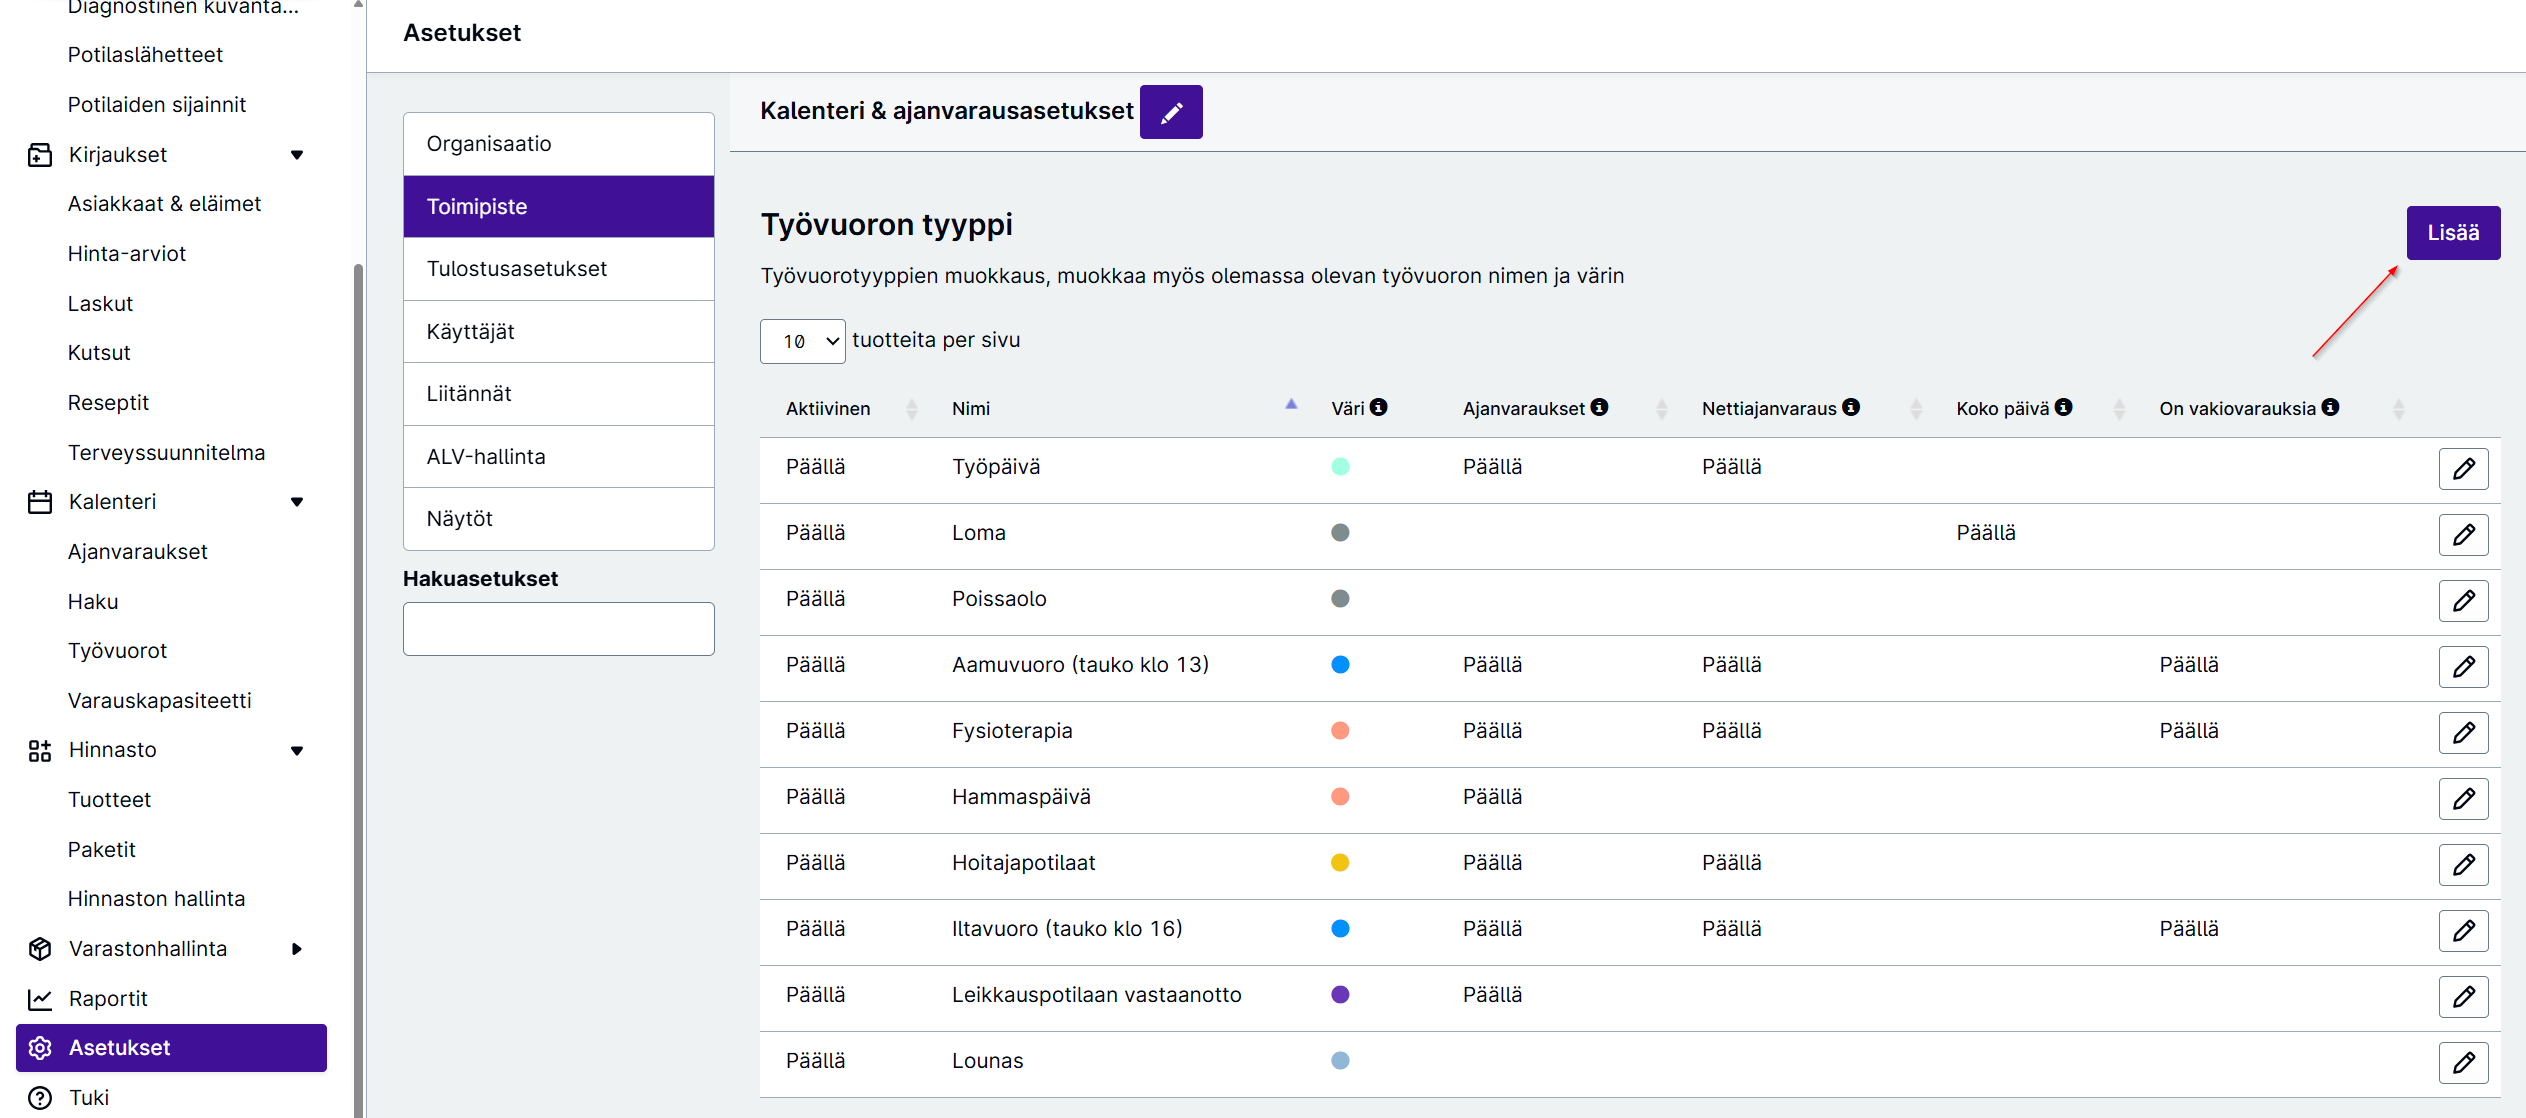The height and width of the screenshot is (1118, 2526).
Task: Open the ALV-hallinta settings tab
Action: (x=558, y=457)
